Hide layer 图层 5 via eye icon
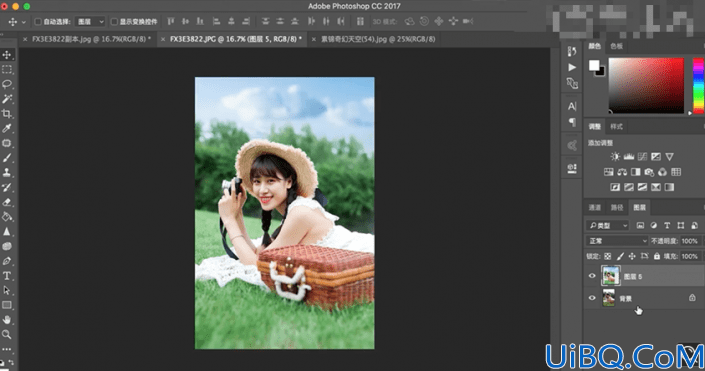The width and height of the screenshot is (705, 371). coord(592,276)
